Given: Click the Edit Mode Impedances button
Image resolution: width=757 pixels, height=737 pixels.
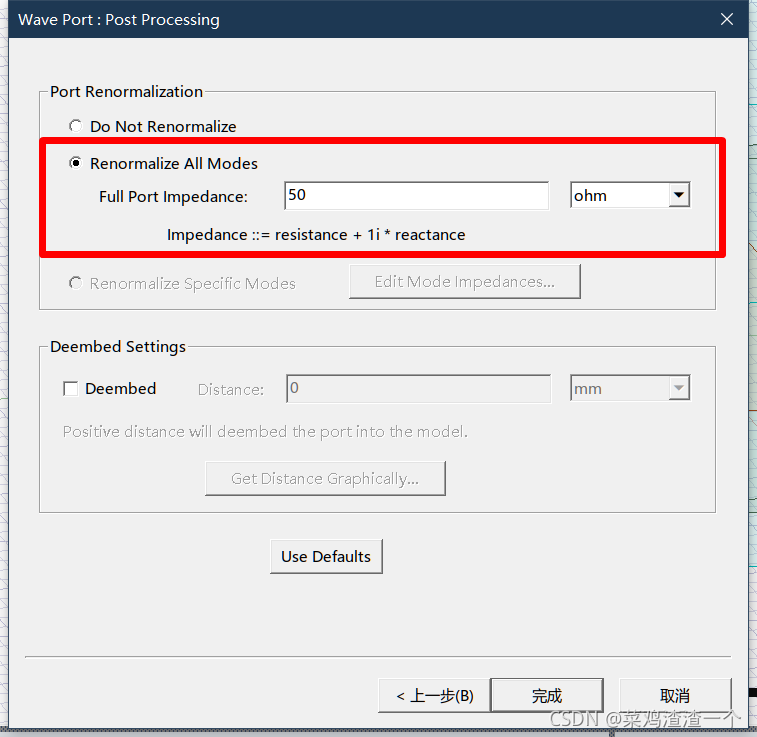Looking at the screenshot, I should [x=464, y=281].
